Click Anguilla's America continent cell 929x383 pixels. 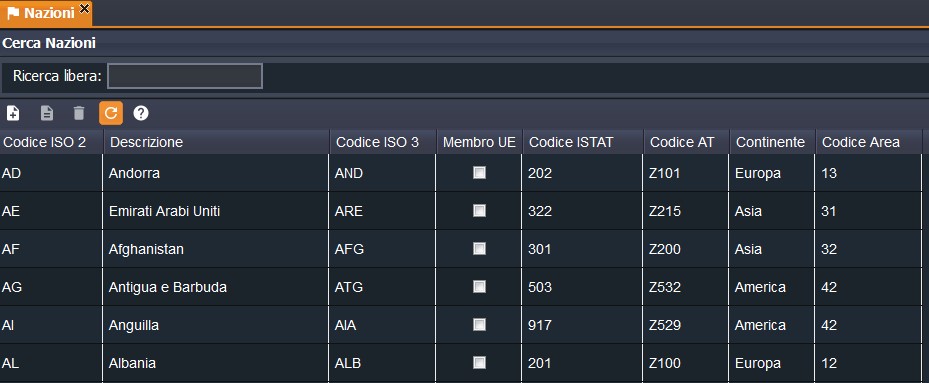[x=772, y=325]
